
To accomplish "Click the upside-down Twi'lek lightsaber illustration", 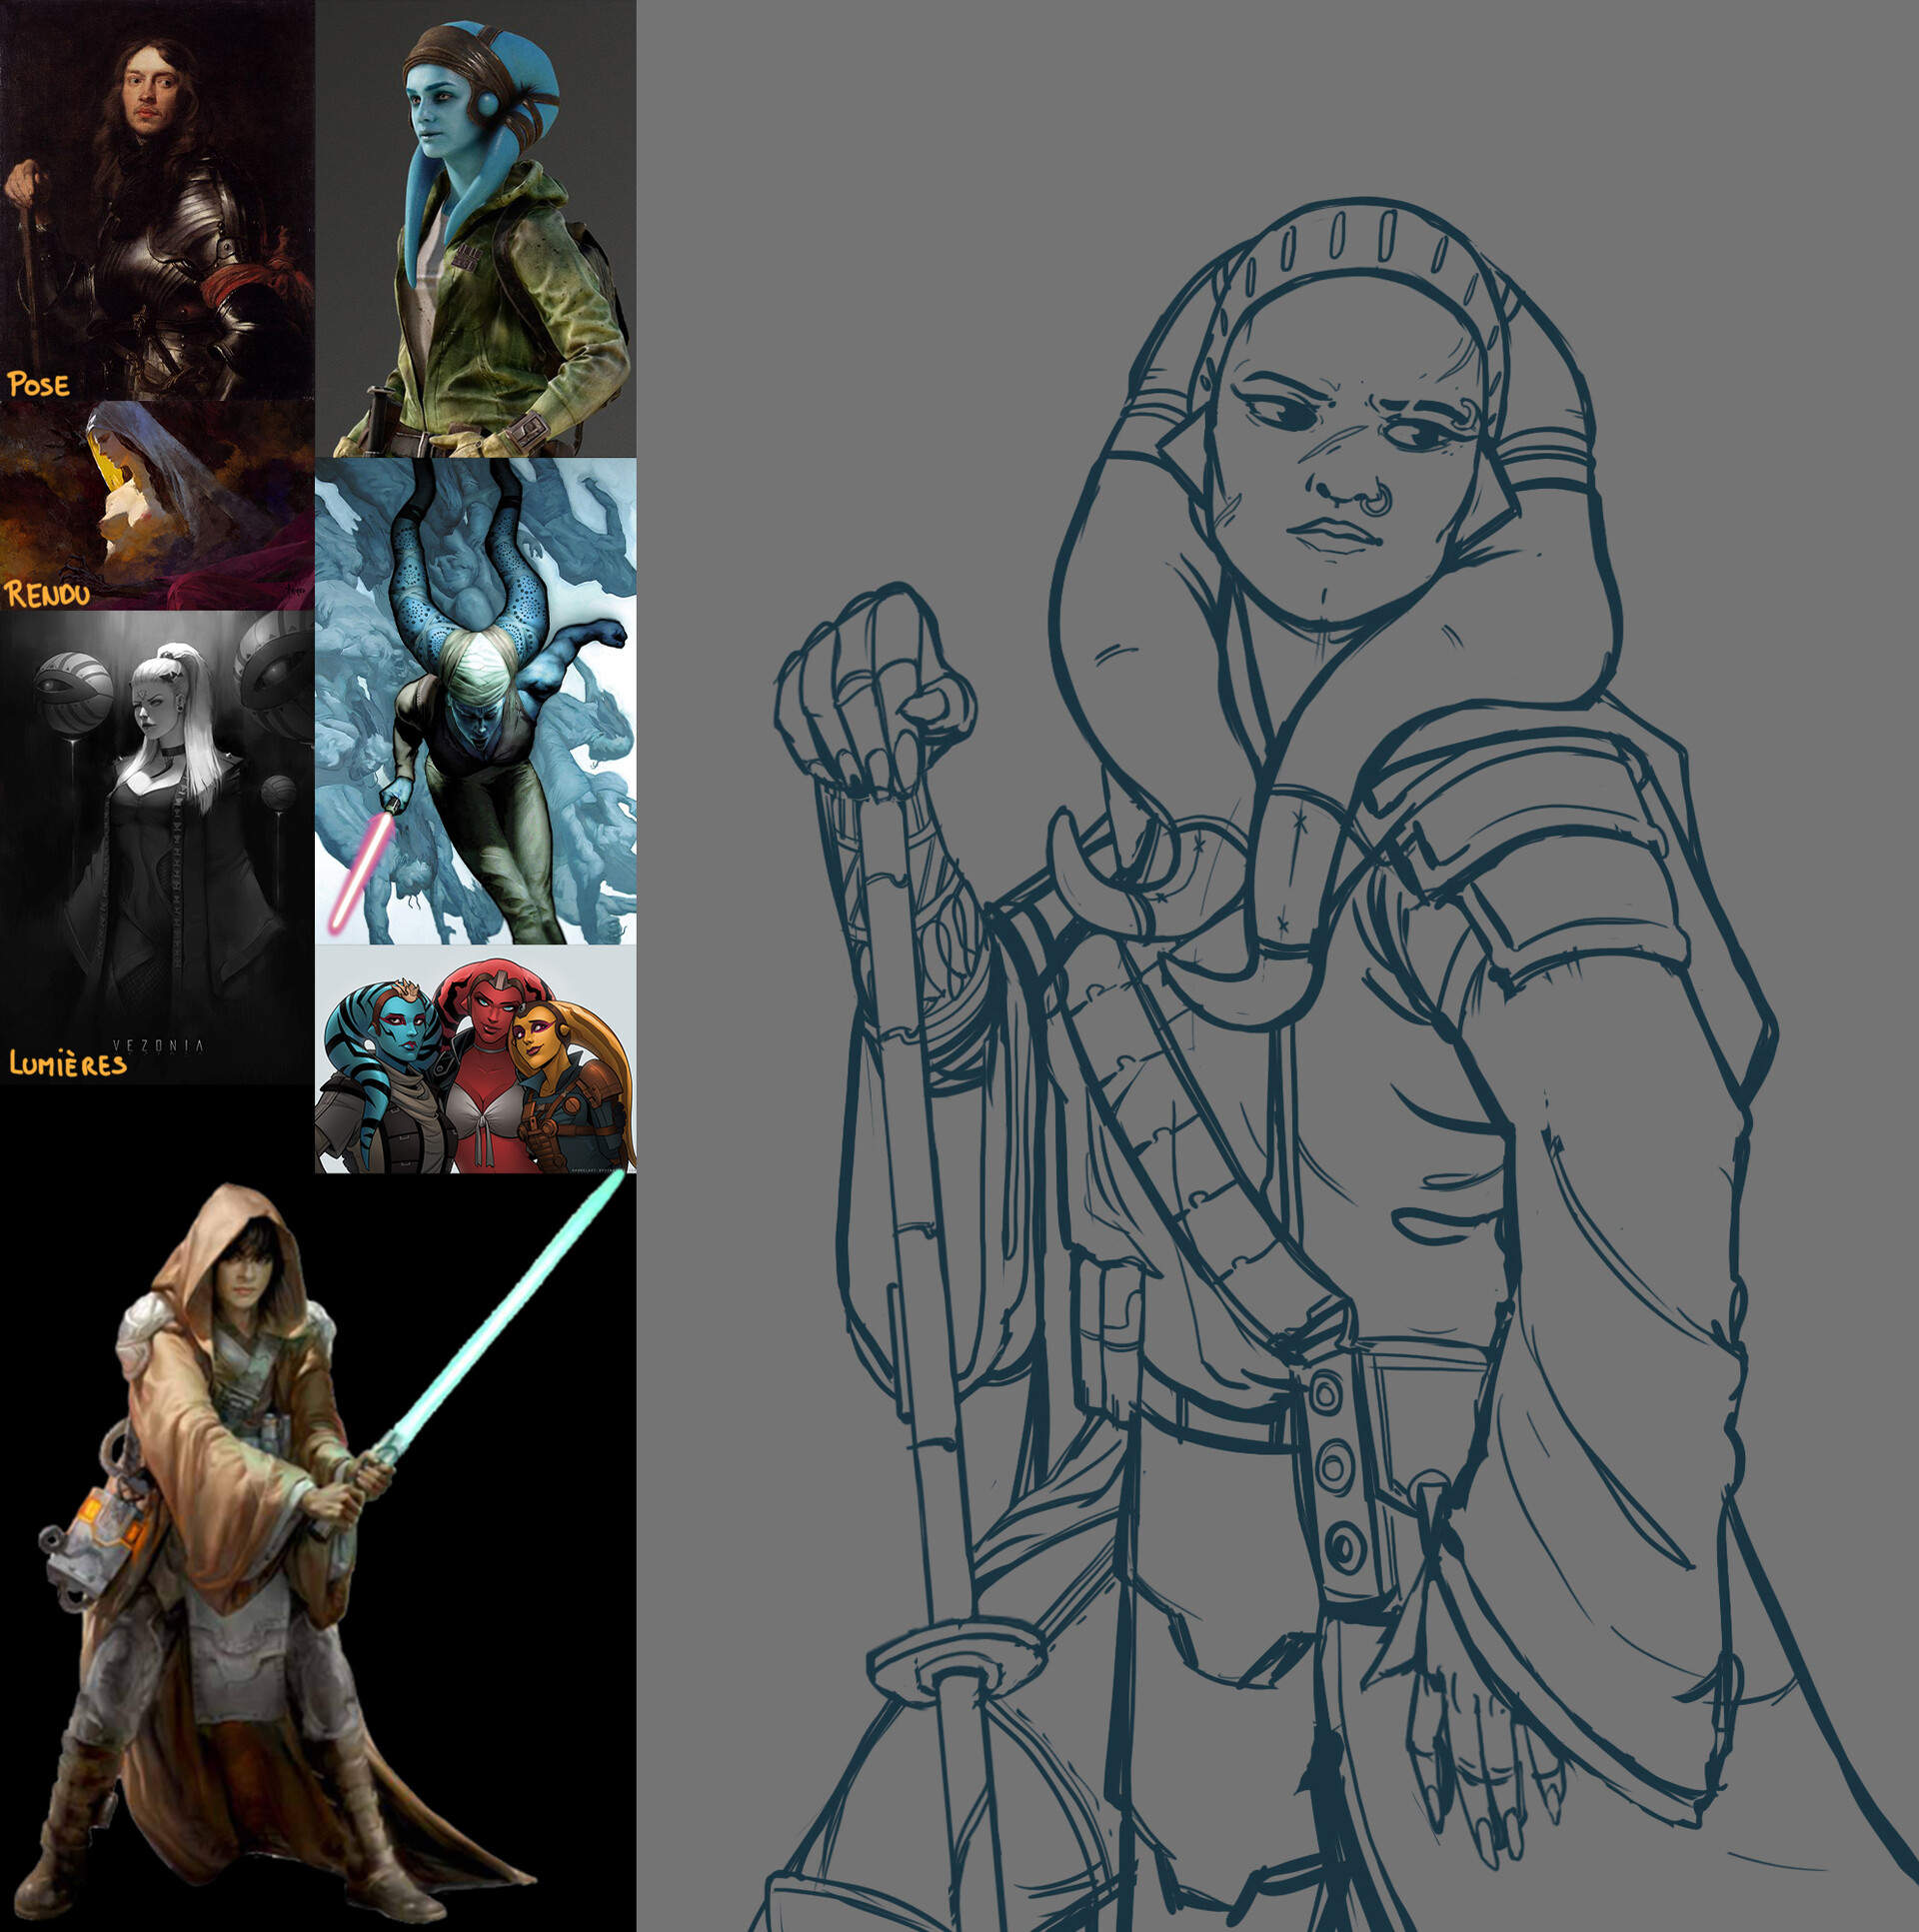I will [475, 700].
